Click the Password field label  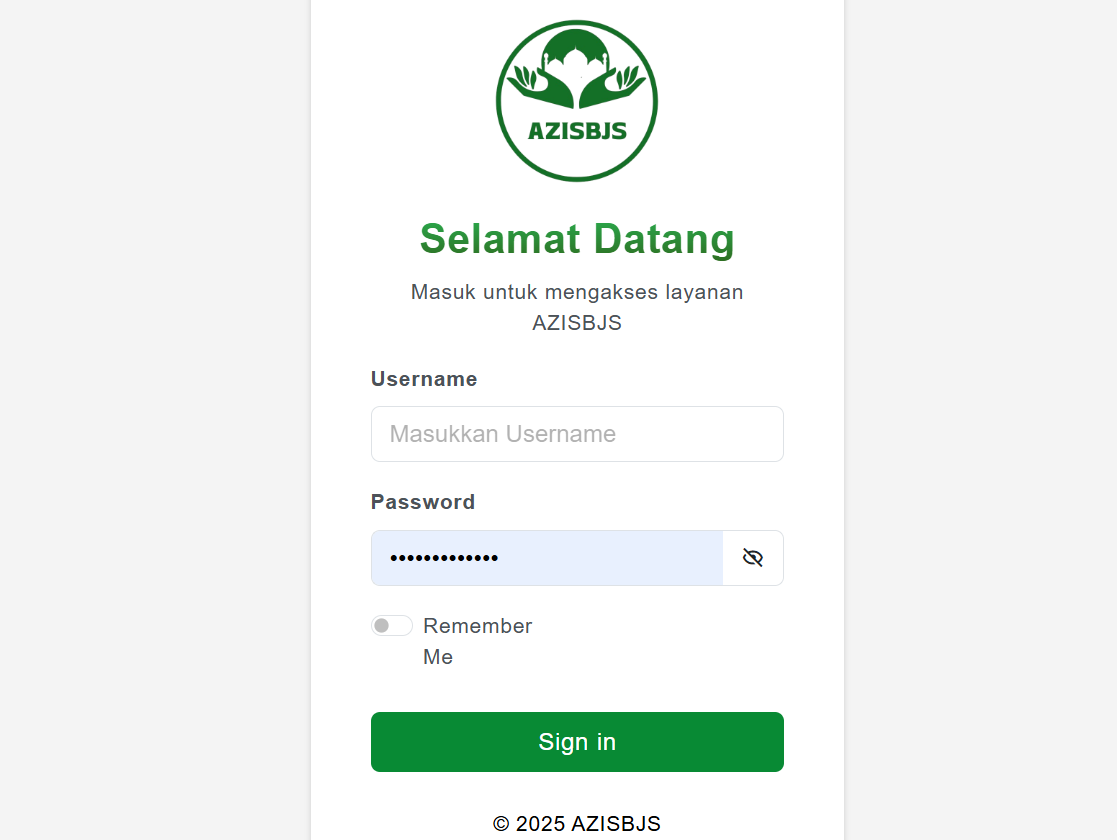tap(423, 502)
